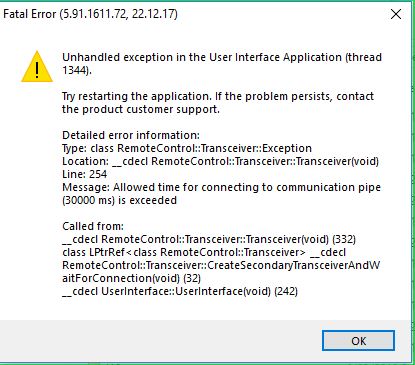Click the stack line ending with (332)

[209, 239]
